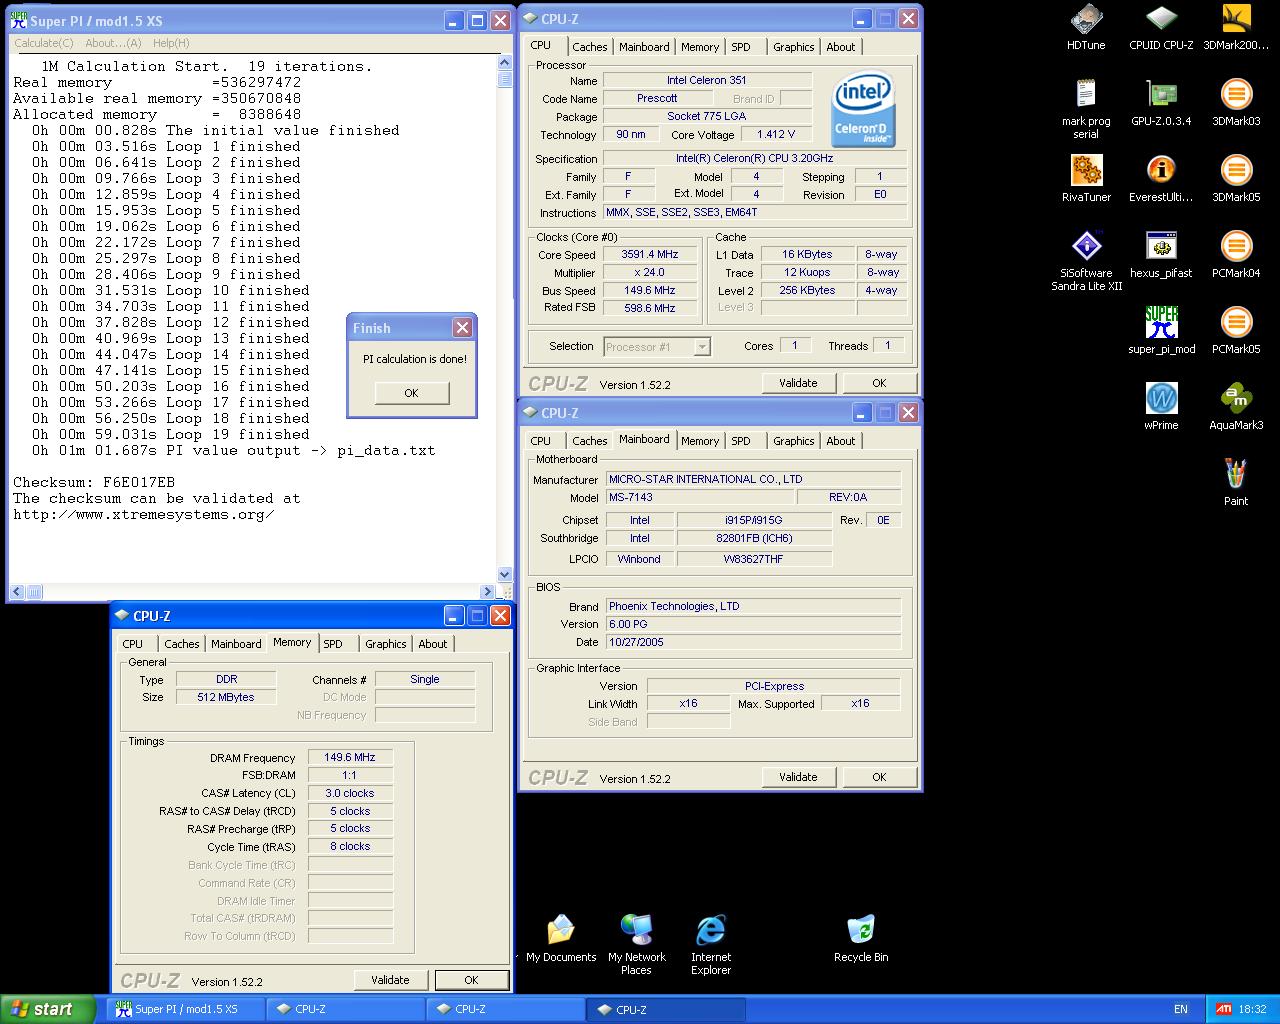Open the CPUID CPU-Z desktop shortcut

tap(1161, 27)
